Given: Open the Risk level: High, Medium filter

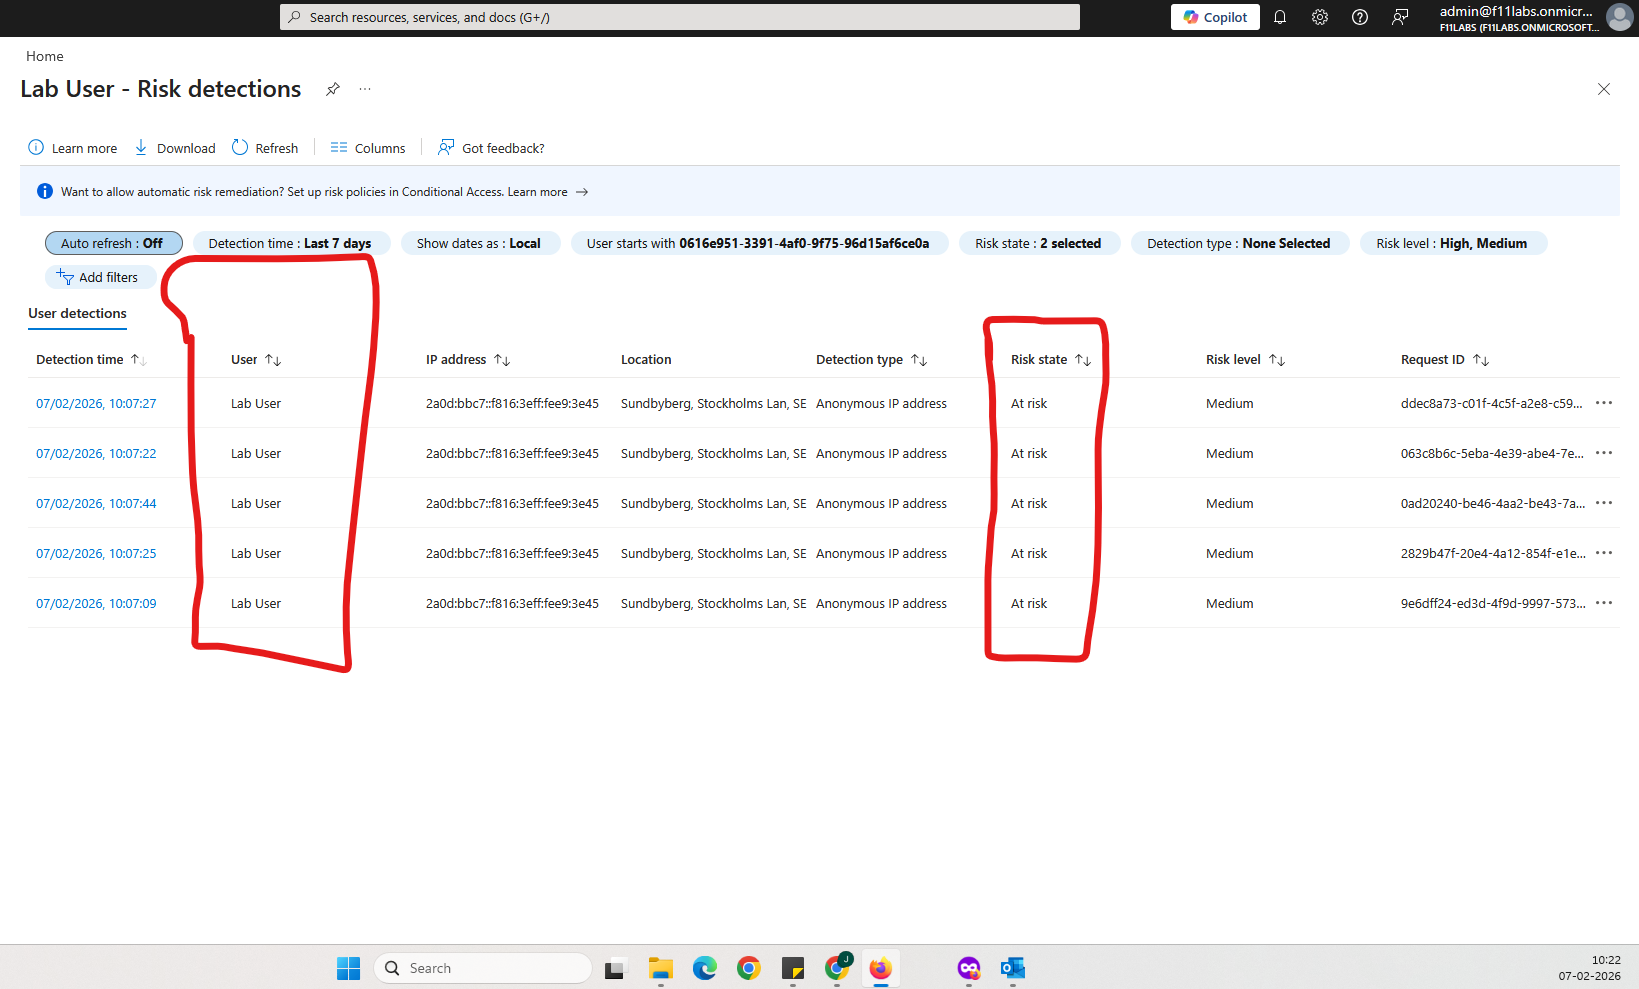Looking at the screenshot, I should [x=1452, y=243].
